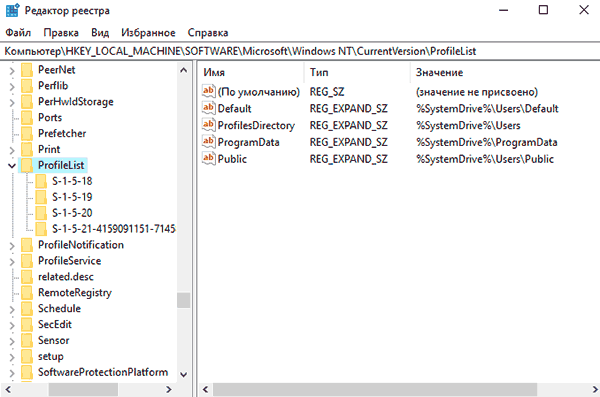Open the Вид menu
The height and width of the screenshot is (397, 600).
coord(100,33)
